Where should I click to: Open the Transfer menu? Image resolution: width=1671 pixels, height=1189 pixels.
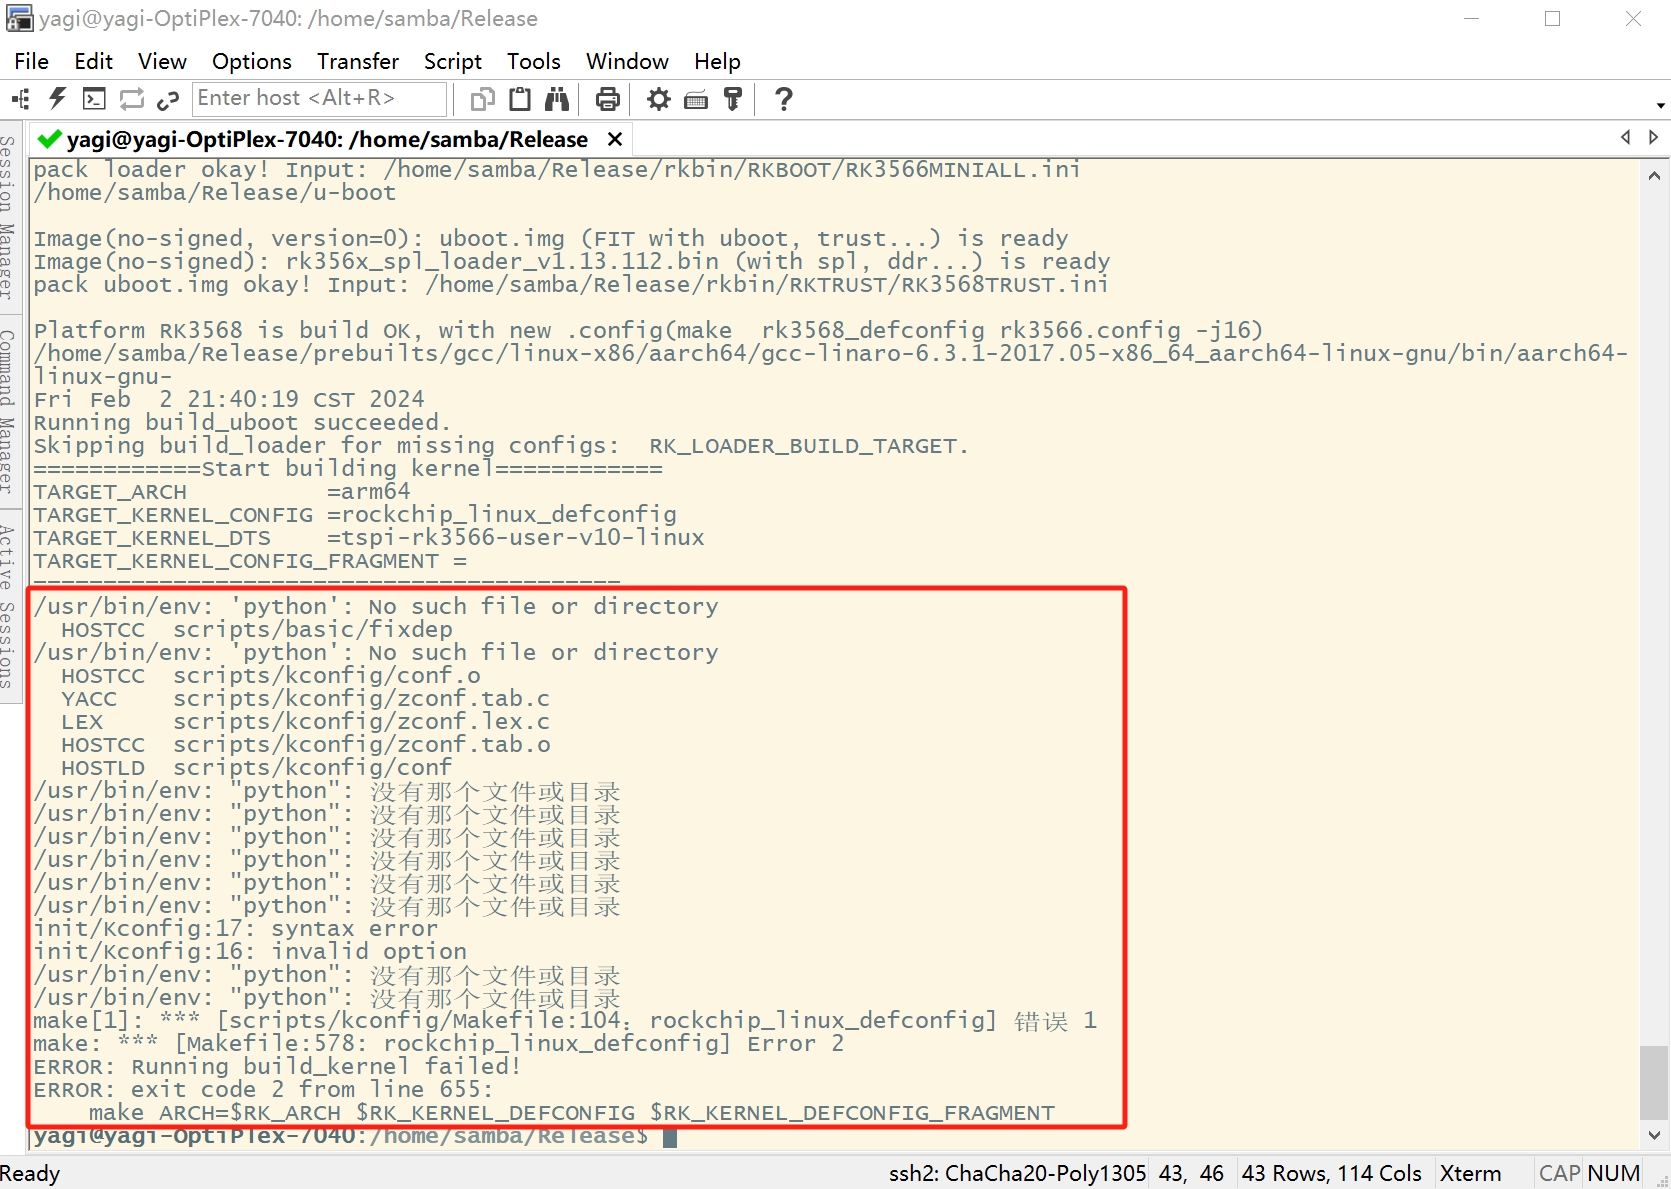(x=357, y=61)
